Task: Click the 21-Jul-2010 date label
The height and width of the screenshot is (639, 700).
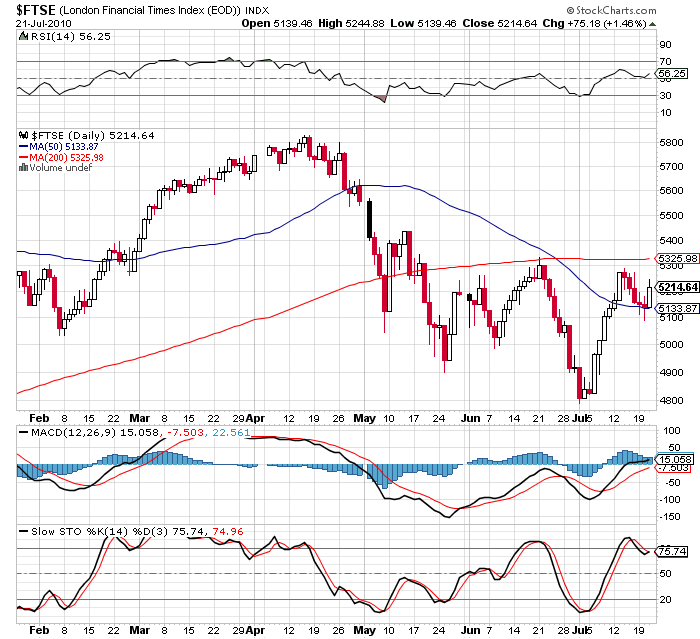Action: 43,24
